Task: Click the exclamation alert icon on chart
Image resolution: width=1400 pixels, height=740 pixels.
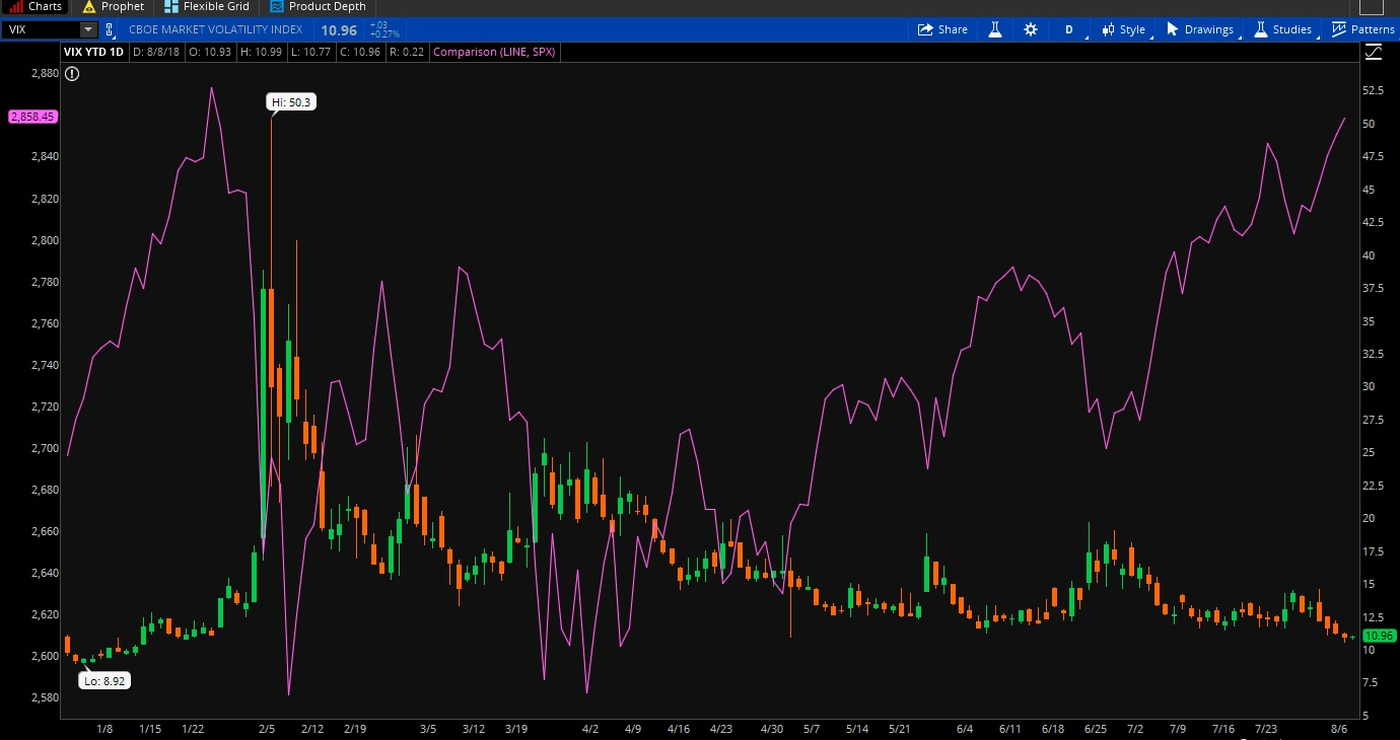Action: (x=72, y=73)
